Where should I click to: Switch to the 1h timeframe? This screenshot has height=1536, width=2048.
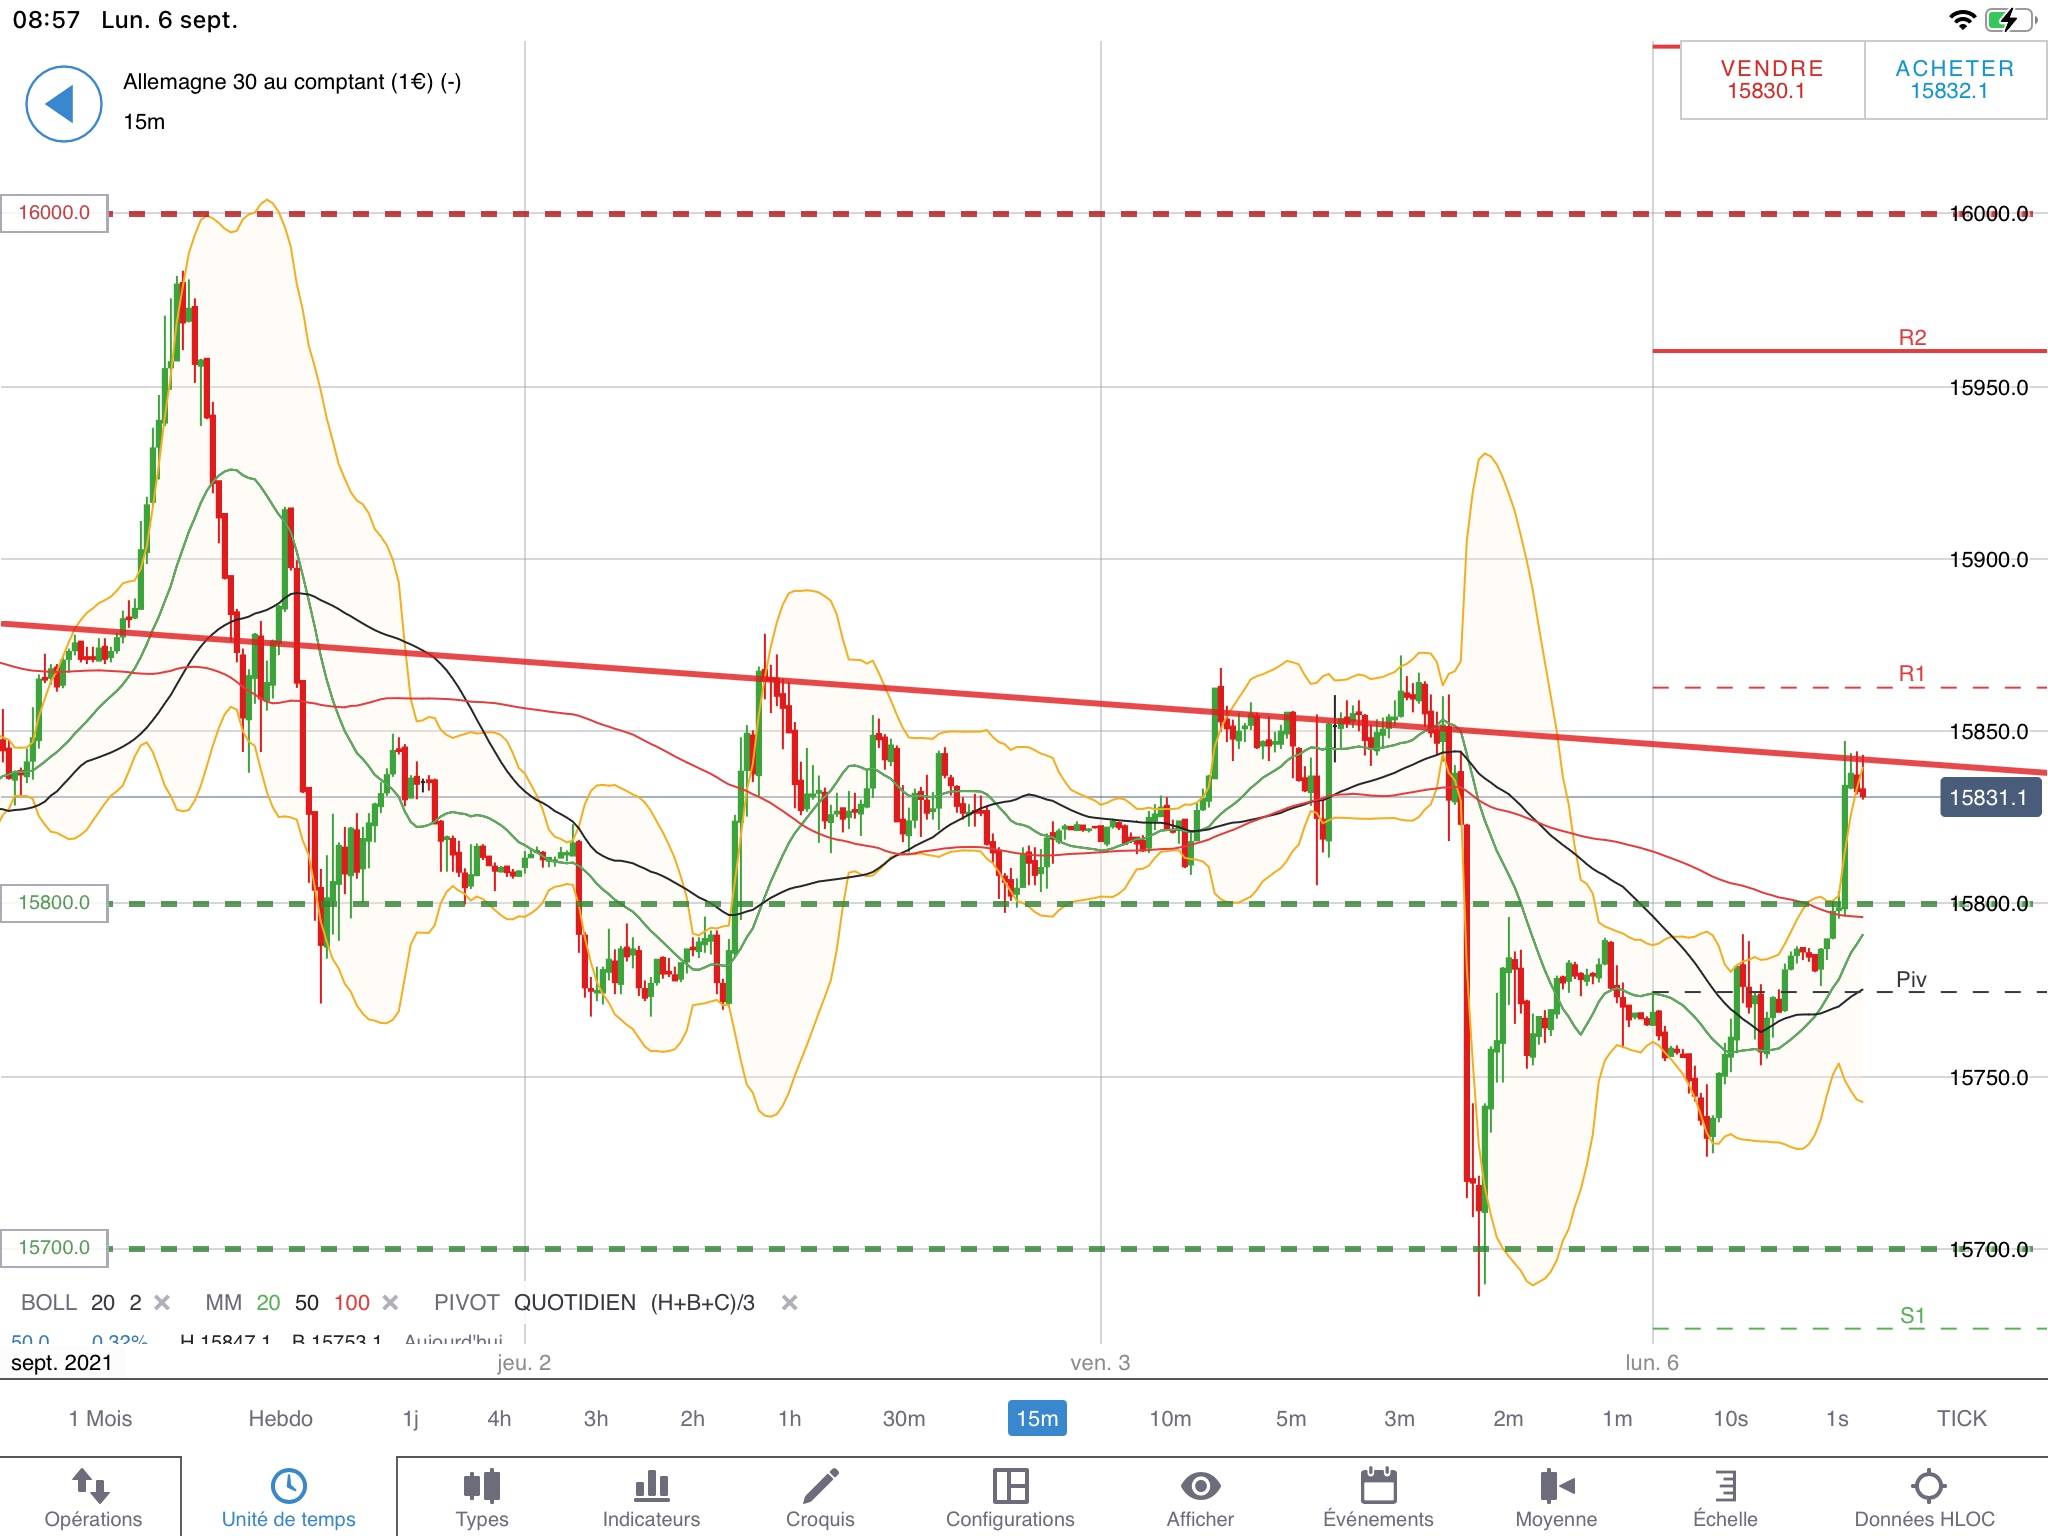789,1419
